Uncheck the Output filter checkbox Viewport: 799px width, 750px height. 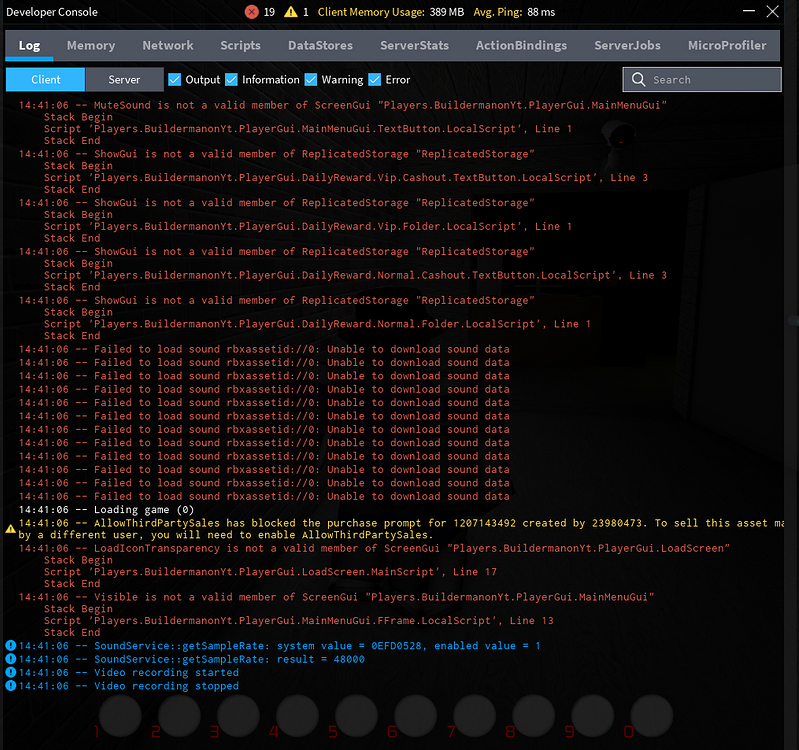tap(175, 80)
